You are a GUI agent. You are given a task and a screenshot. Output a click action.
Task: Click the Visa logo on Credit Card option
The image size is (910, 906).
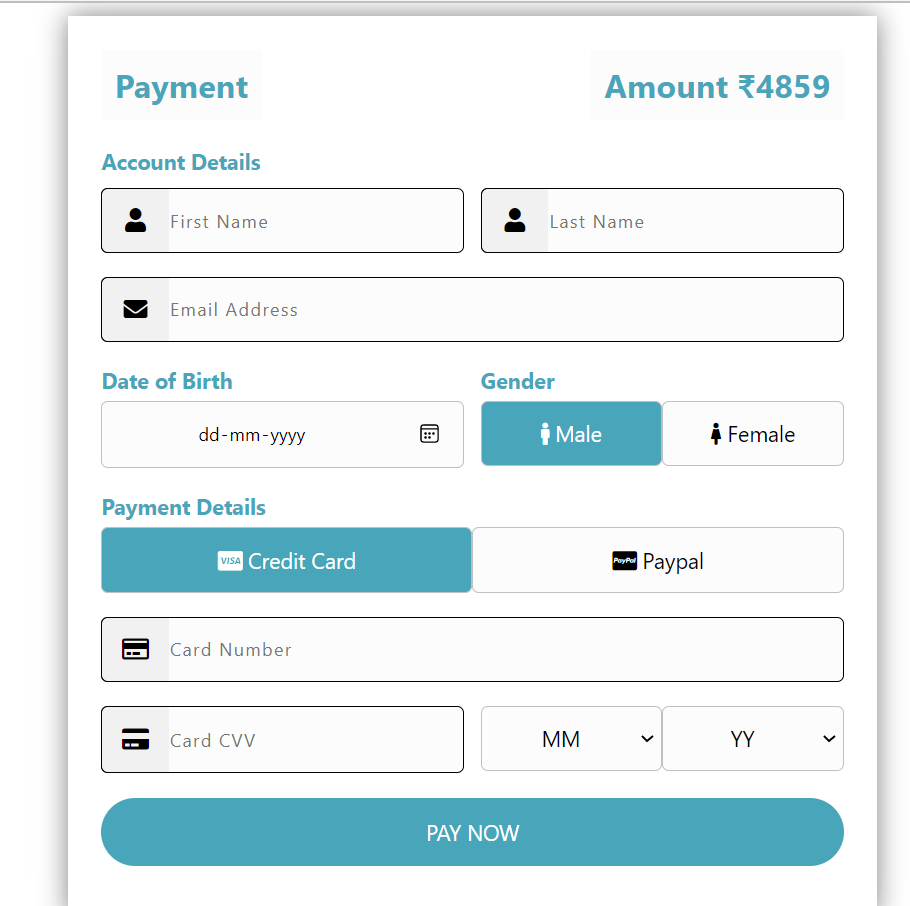(x=230, y=561)
